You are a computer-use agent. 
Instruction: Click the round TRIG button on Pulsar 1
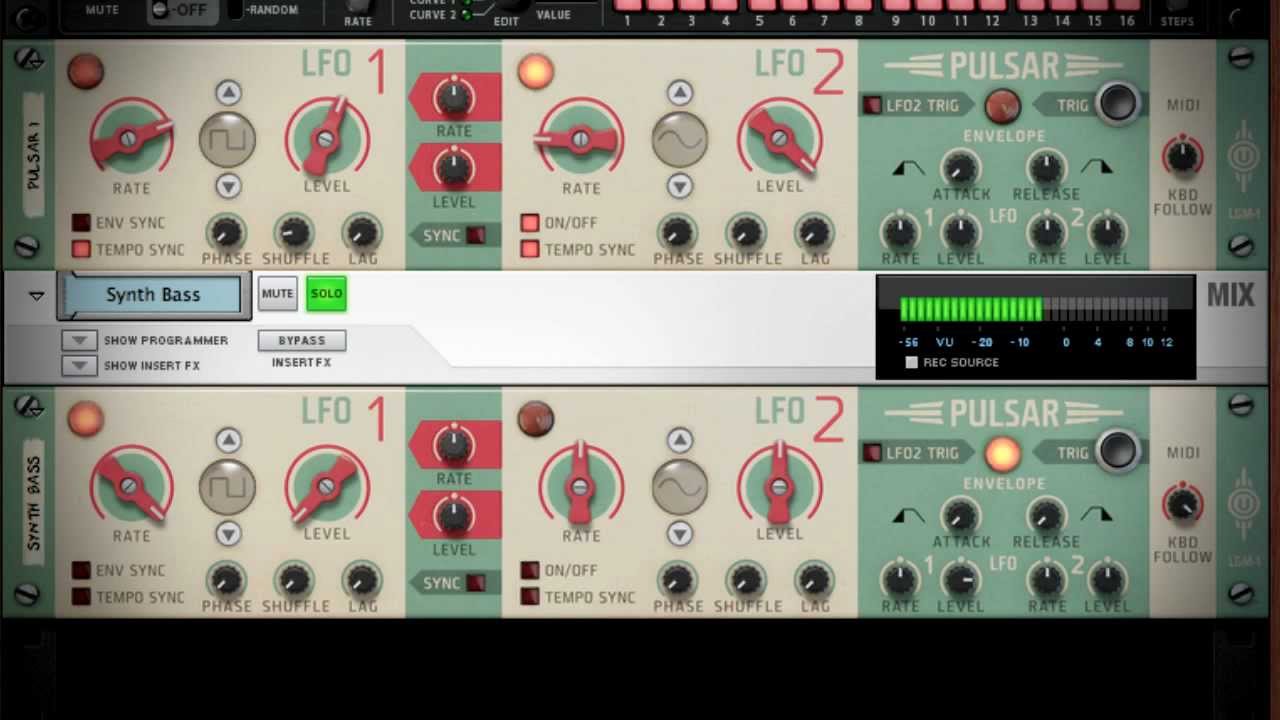pyautogui.click(x=1118, y=104)
